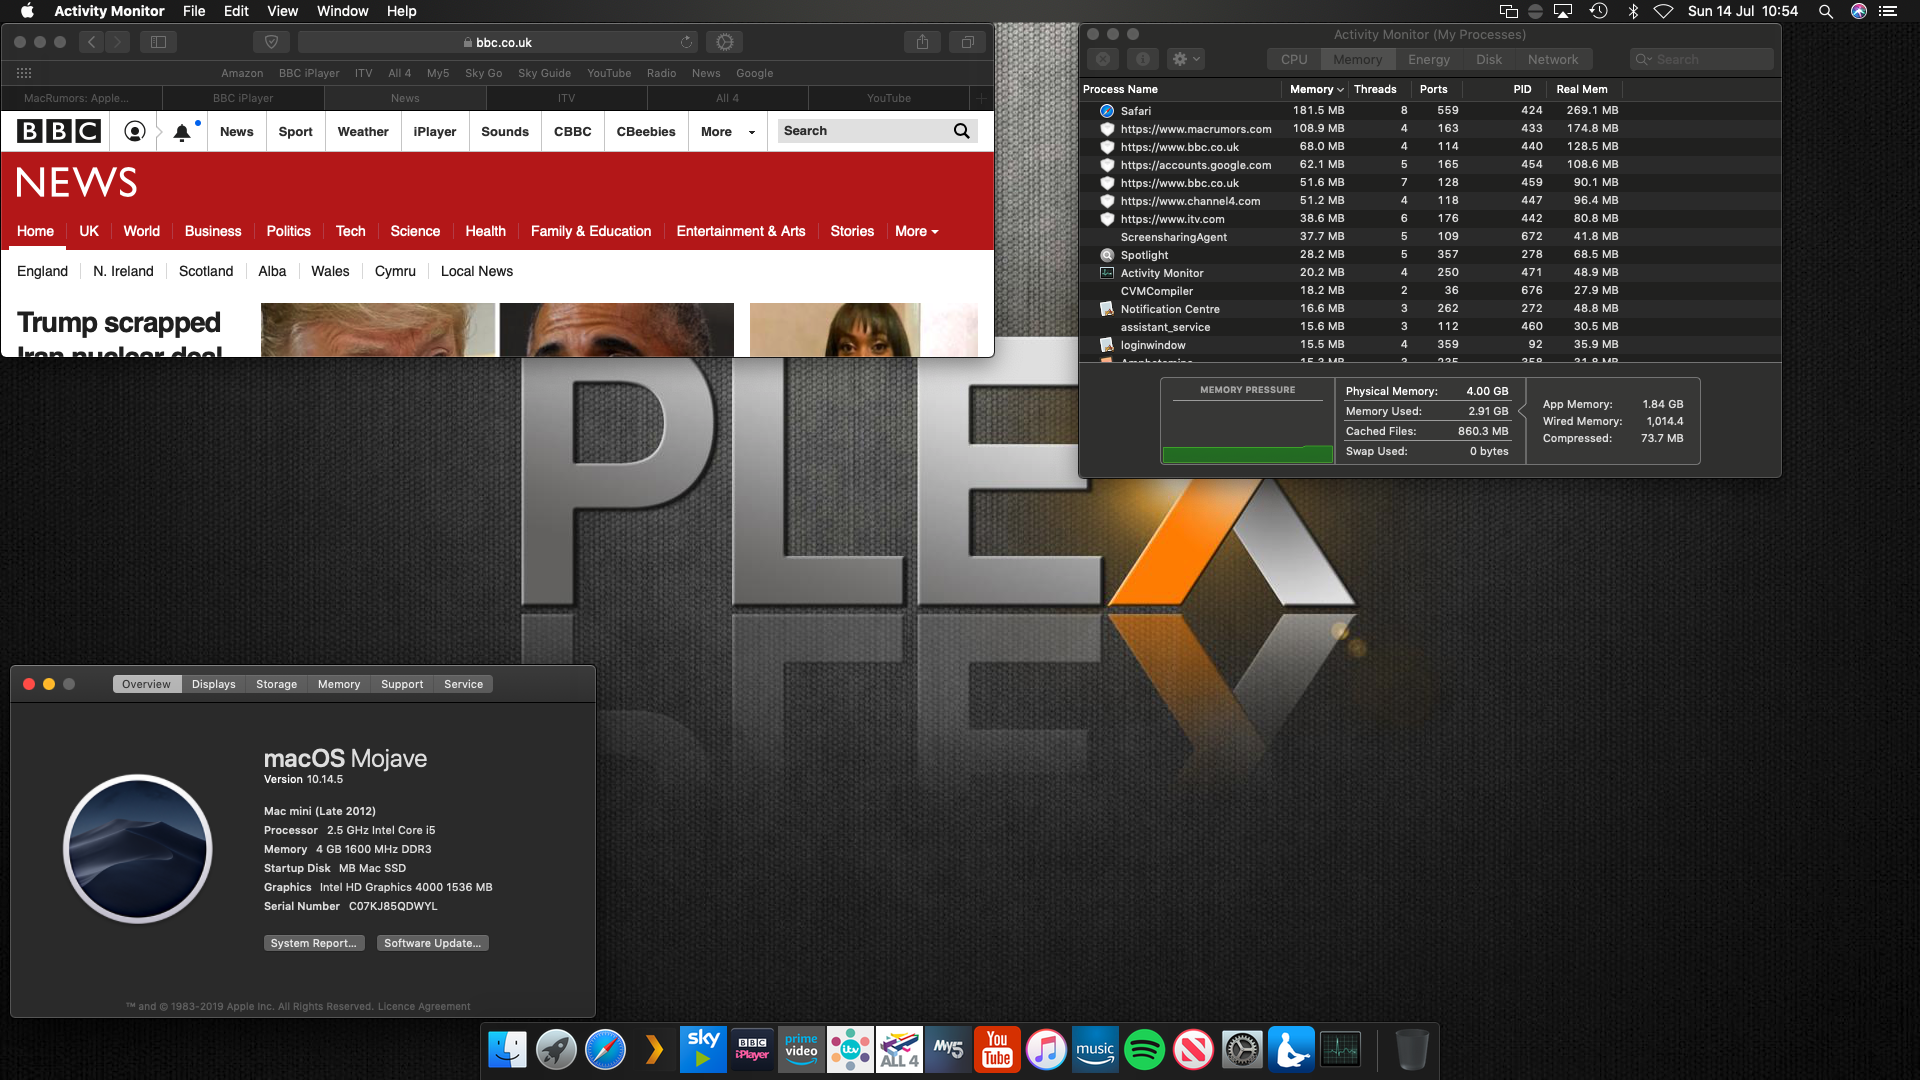Switch Activity Monitor to the Network tab
Screen dimensions: 1920x1080
click(x=1553, y=59)
